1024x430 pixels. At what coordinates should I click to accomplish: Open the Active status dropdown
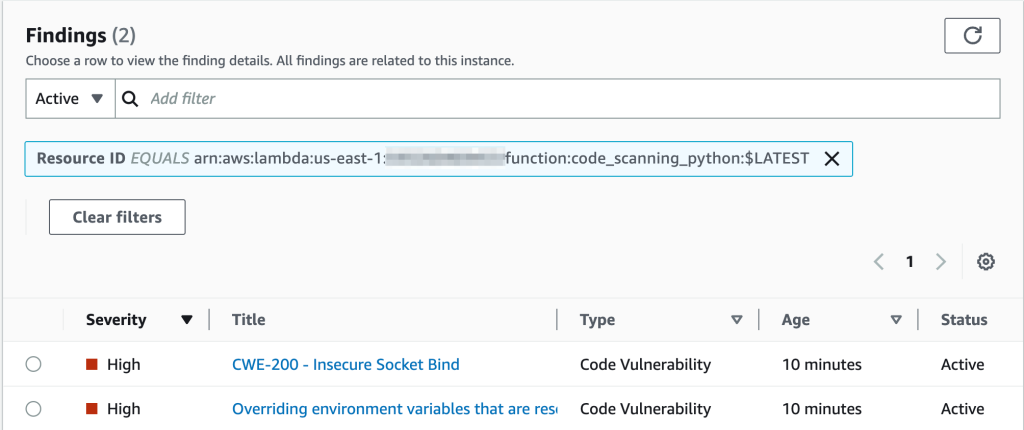(69, 99)
